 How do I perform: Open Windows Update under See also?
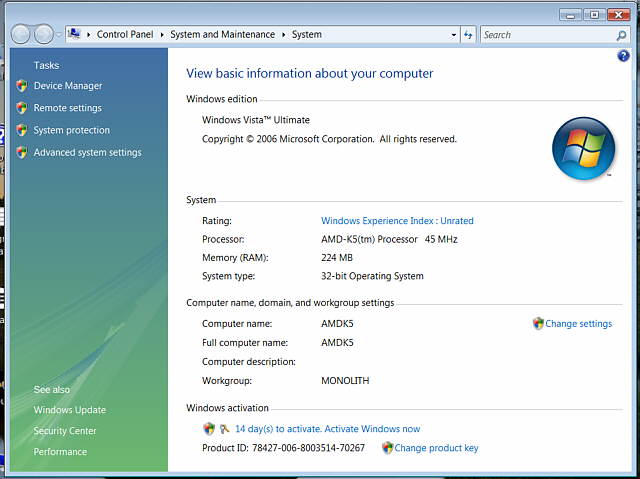coord(69,410)
